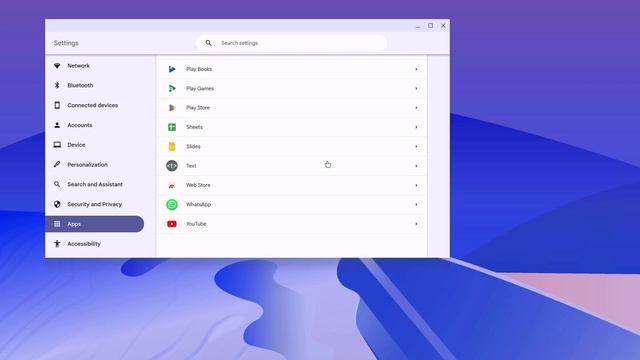Open the Bluetooth settings section
Viewport: 640px width, 360px height.
(94, 85)
